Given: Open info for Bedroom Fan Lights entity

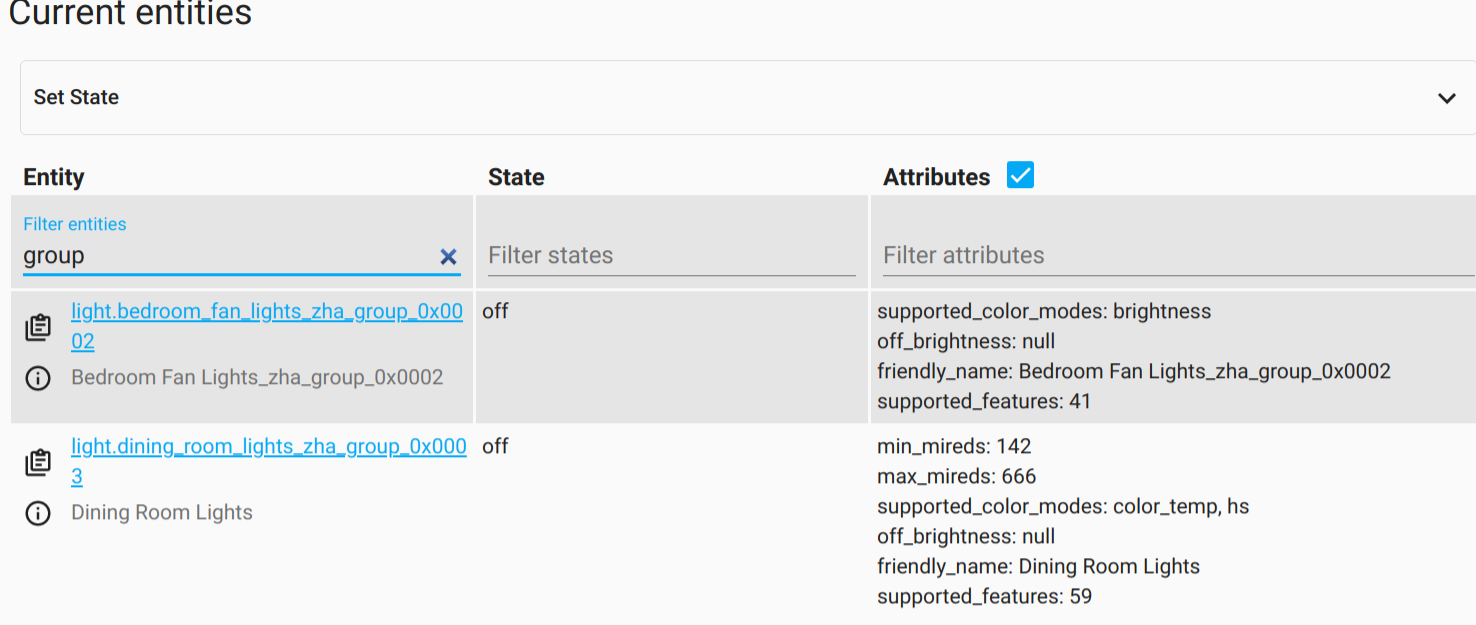Looking at the screenshot, I should tap(37, 377).
